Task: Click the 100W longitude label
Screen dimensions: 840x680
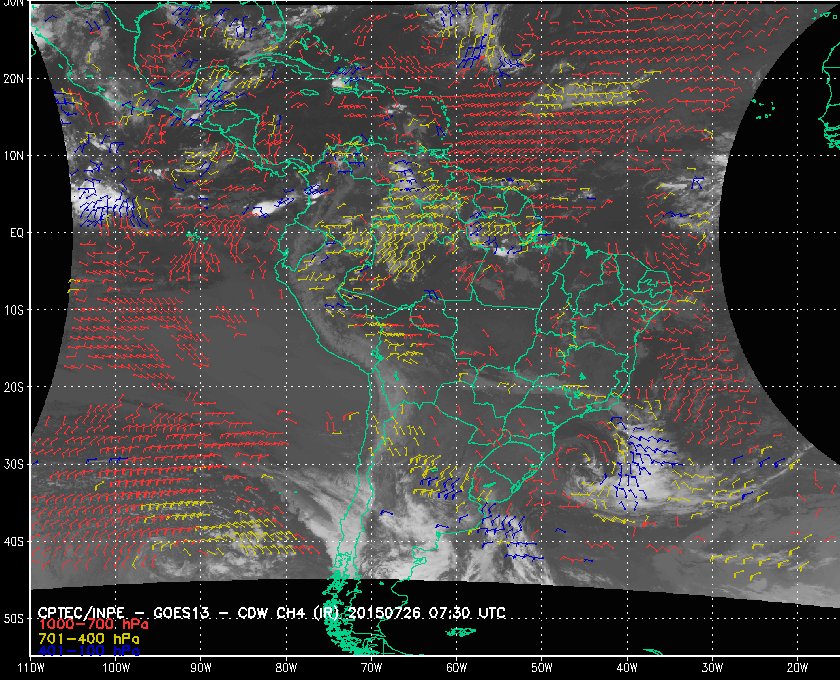Action: [x=116, y=668]
